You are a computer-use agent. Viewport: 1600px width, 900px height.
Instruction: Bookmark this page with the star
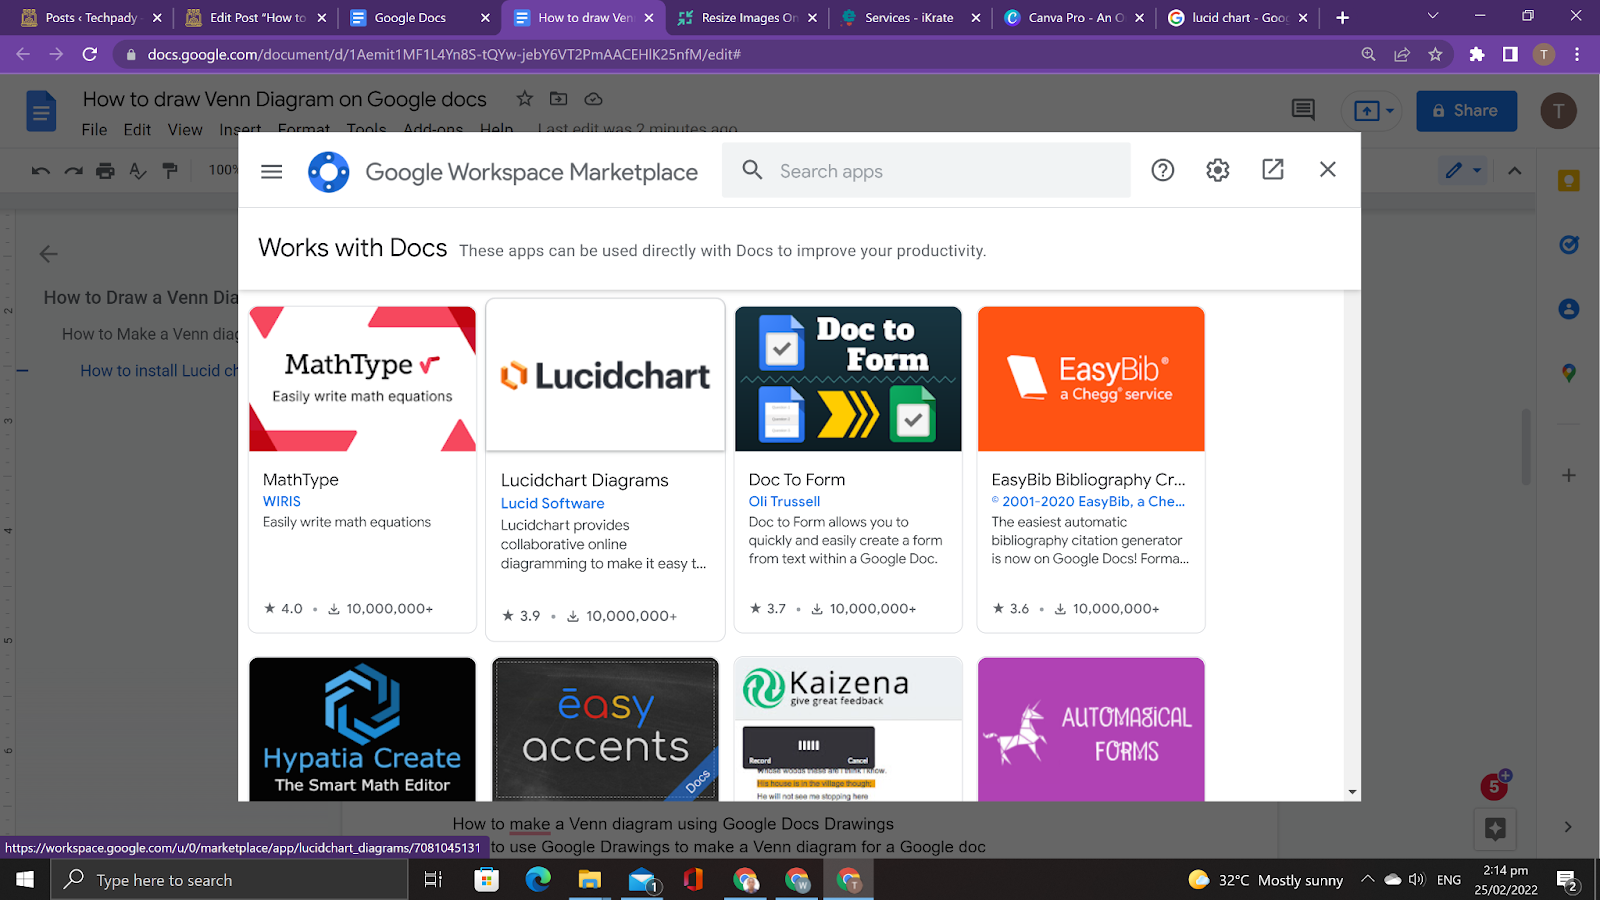[1435, 54]
